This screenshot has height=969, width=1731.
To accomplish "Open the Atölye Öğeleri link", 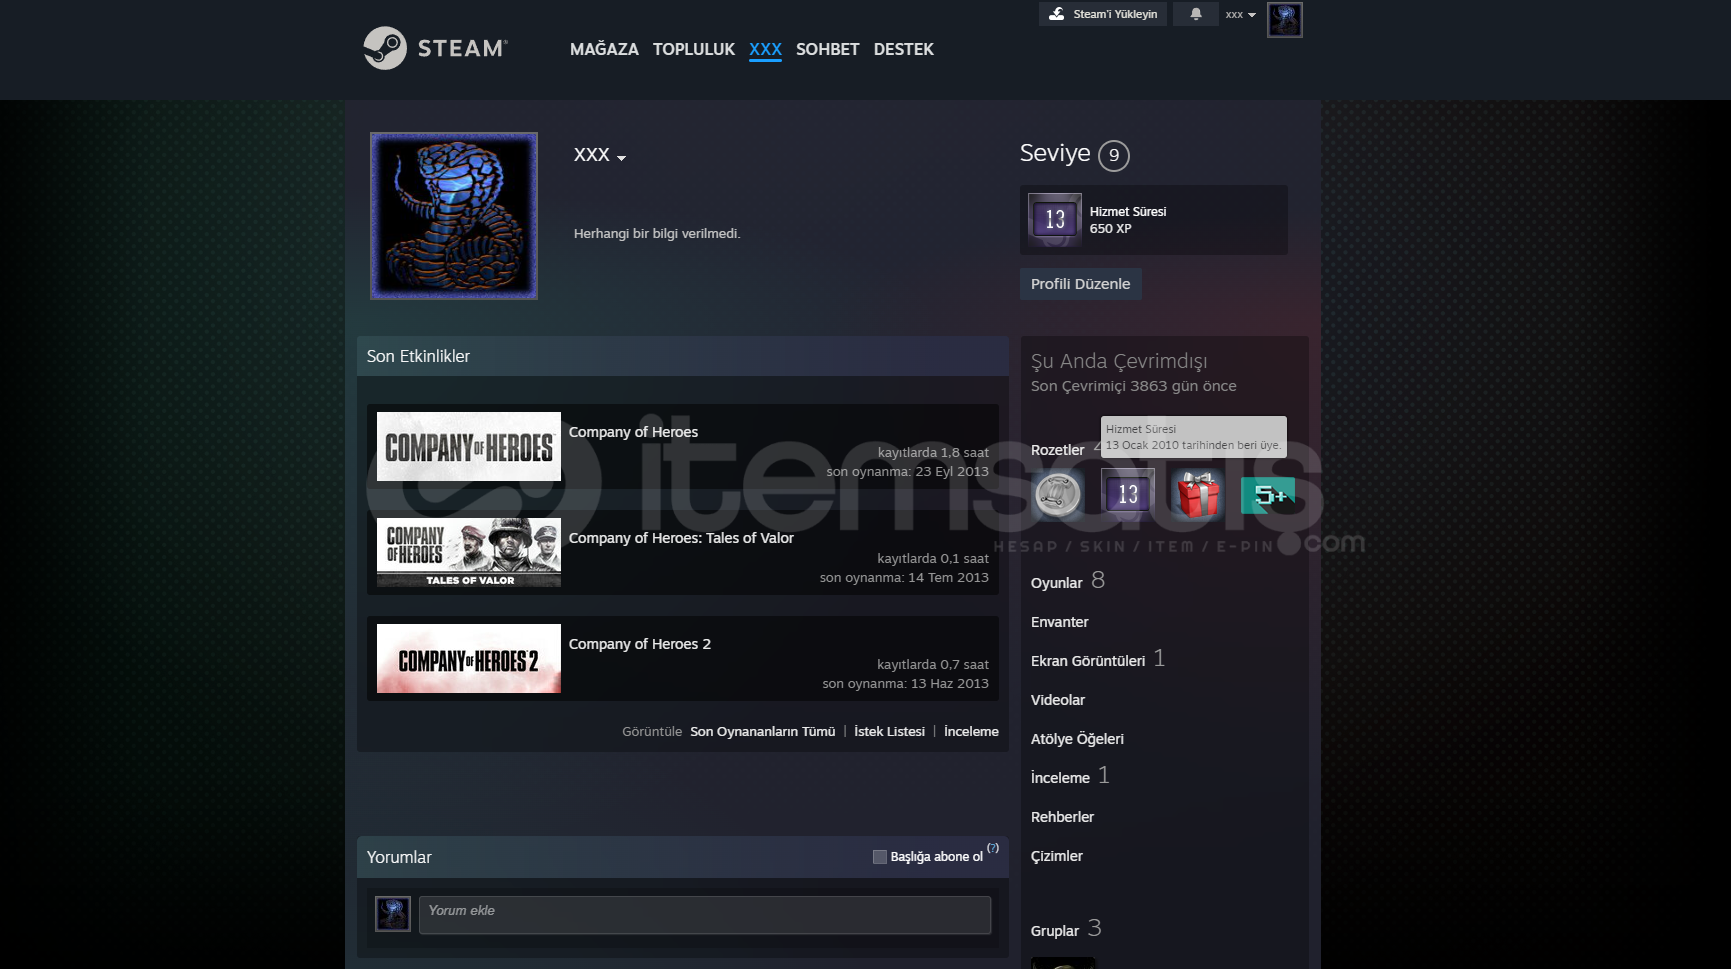I will [x=1077, y=739].
